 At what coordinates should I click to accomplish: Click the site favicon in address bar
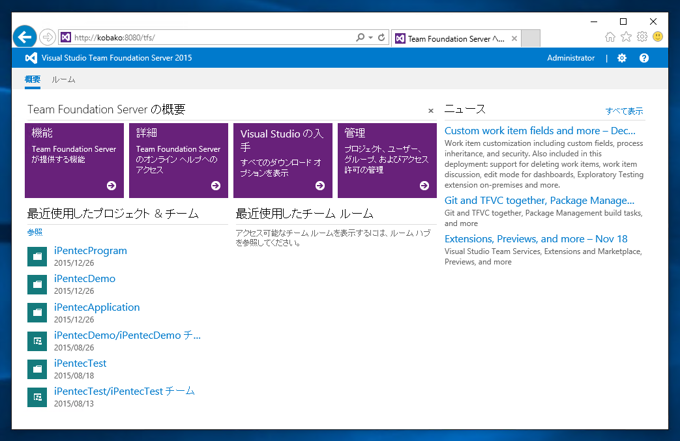coord(65,37)
